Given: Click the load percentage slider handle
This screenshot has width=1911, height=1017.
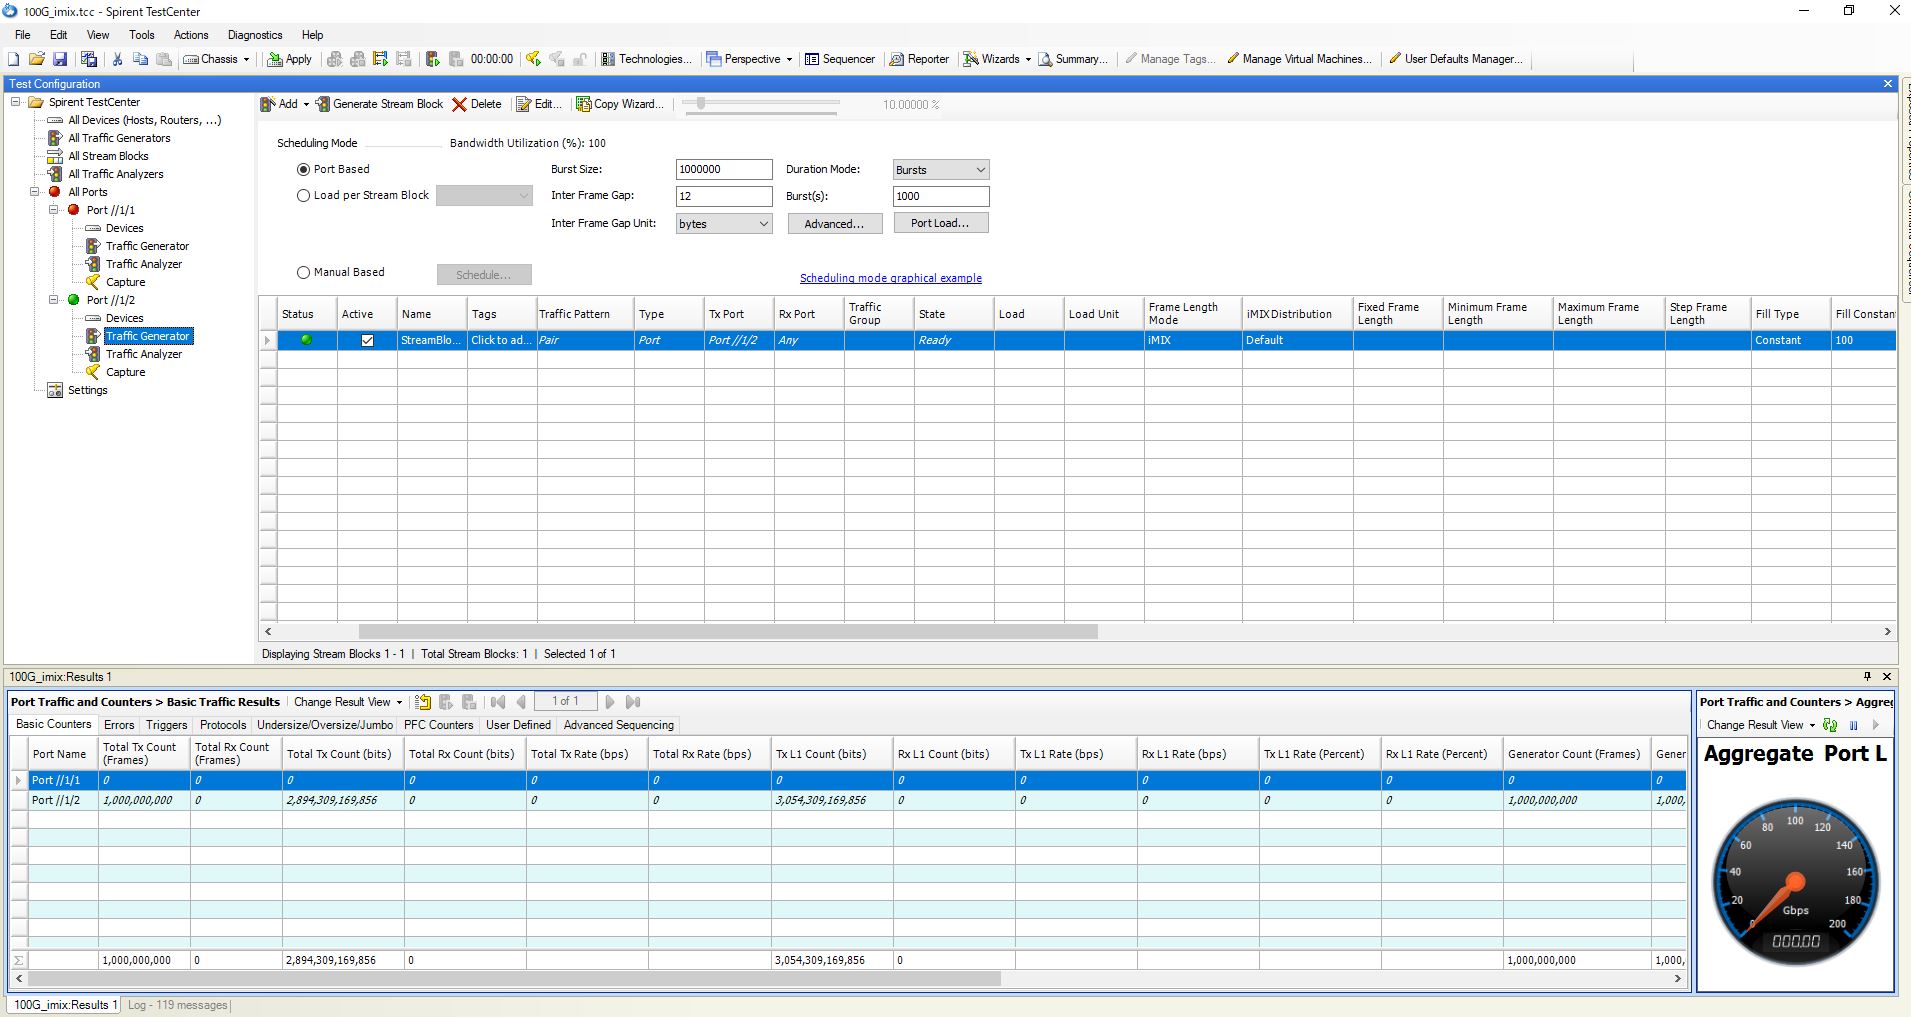Looking at the screenshot, I should (702, 103).
